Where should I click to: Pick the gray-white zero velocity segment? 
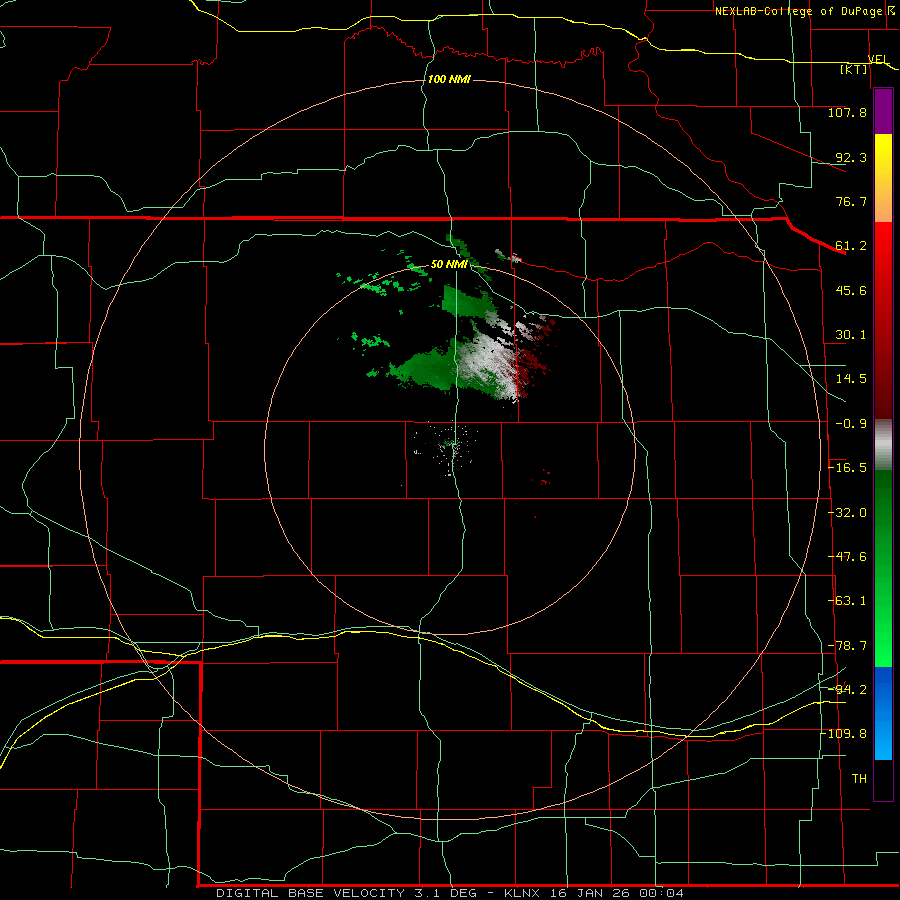click(x=883, y=444)
